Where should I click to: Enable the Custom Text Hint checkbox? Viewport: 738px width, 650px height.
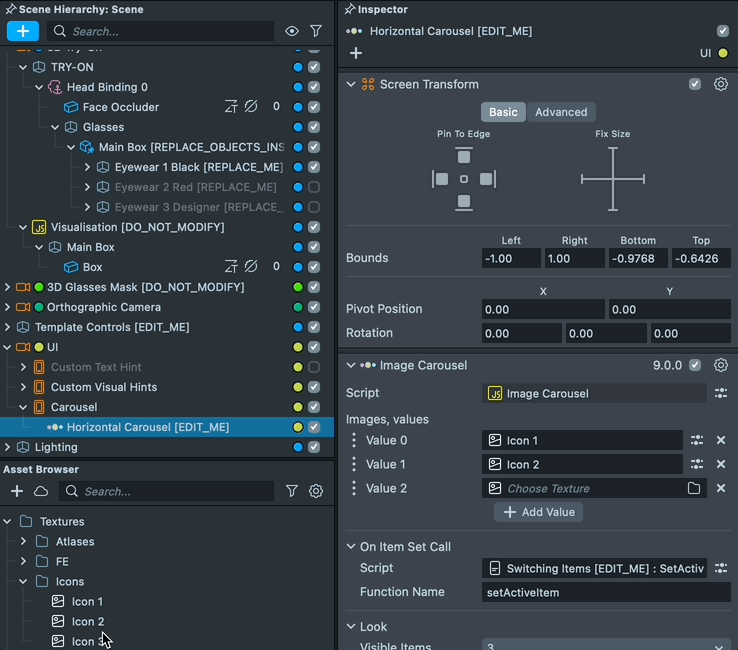[x=314, y=367]
